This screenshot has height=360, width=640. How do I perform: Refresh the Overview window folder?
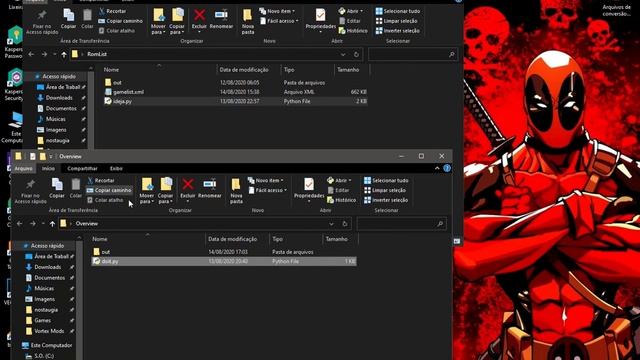345,224
